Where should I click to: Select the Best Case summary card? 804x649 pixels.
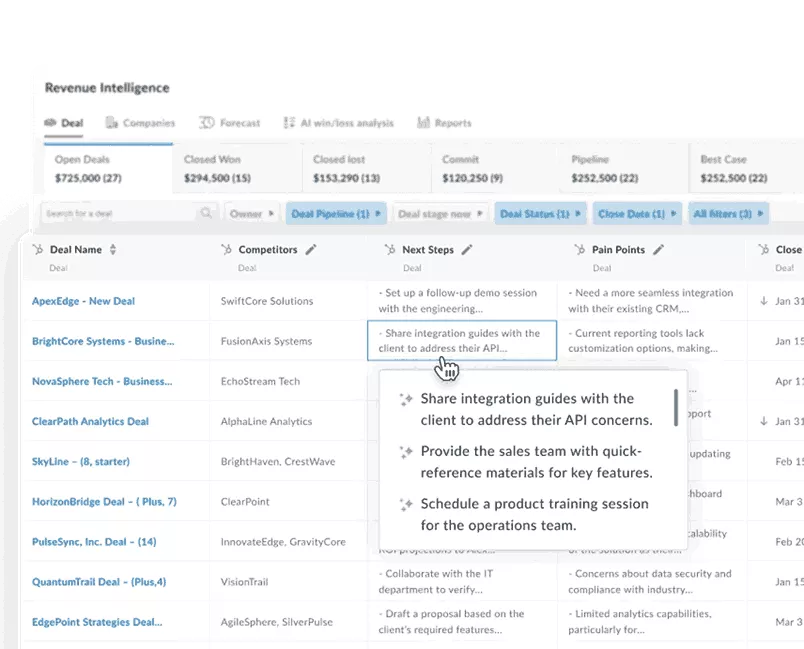[747, 169]
